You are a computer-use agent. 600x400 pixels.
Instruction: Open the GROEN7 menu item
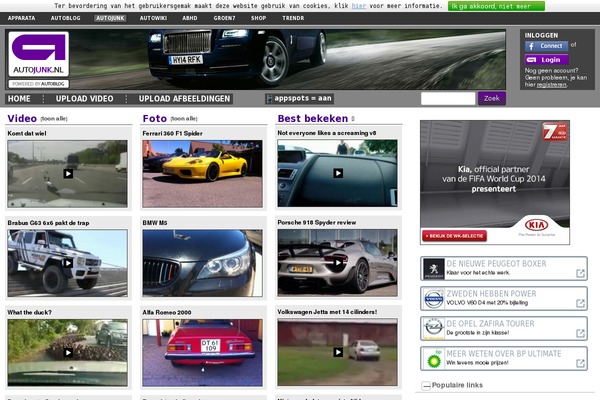coord(224,18)
